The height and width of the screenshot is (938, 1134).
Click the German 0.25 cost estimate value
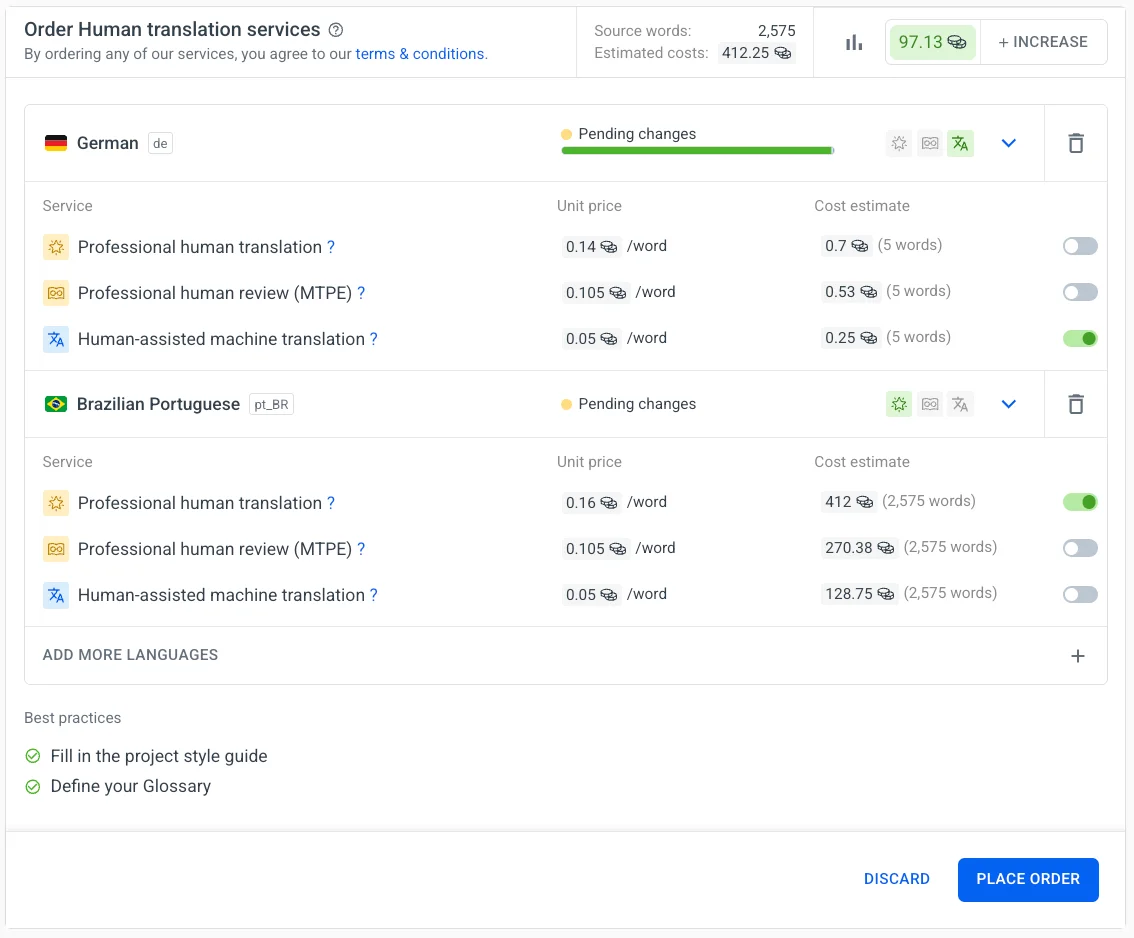pyautogui.click(x=850, y=338)
